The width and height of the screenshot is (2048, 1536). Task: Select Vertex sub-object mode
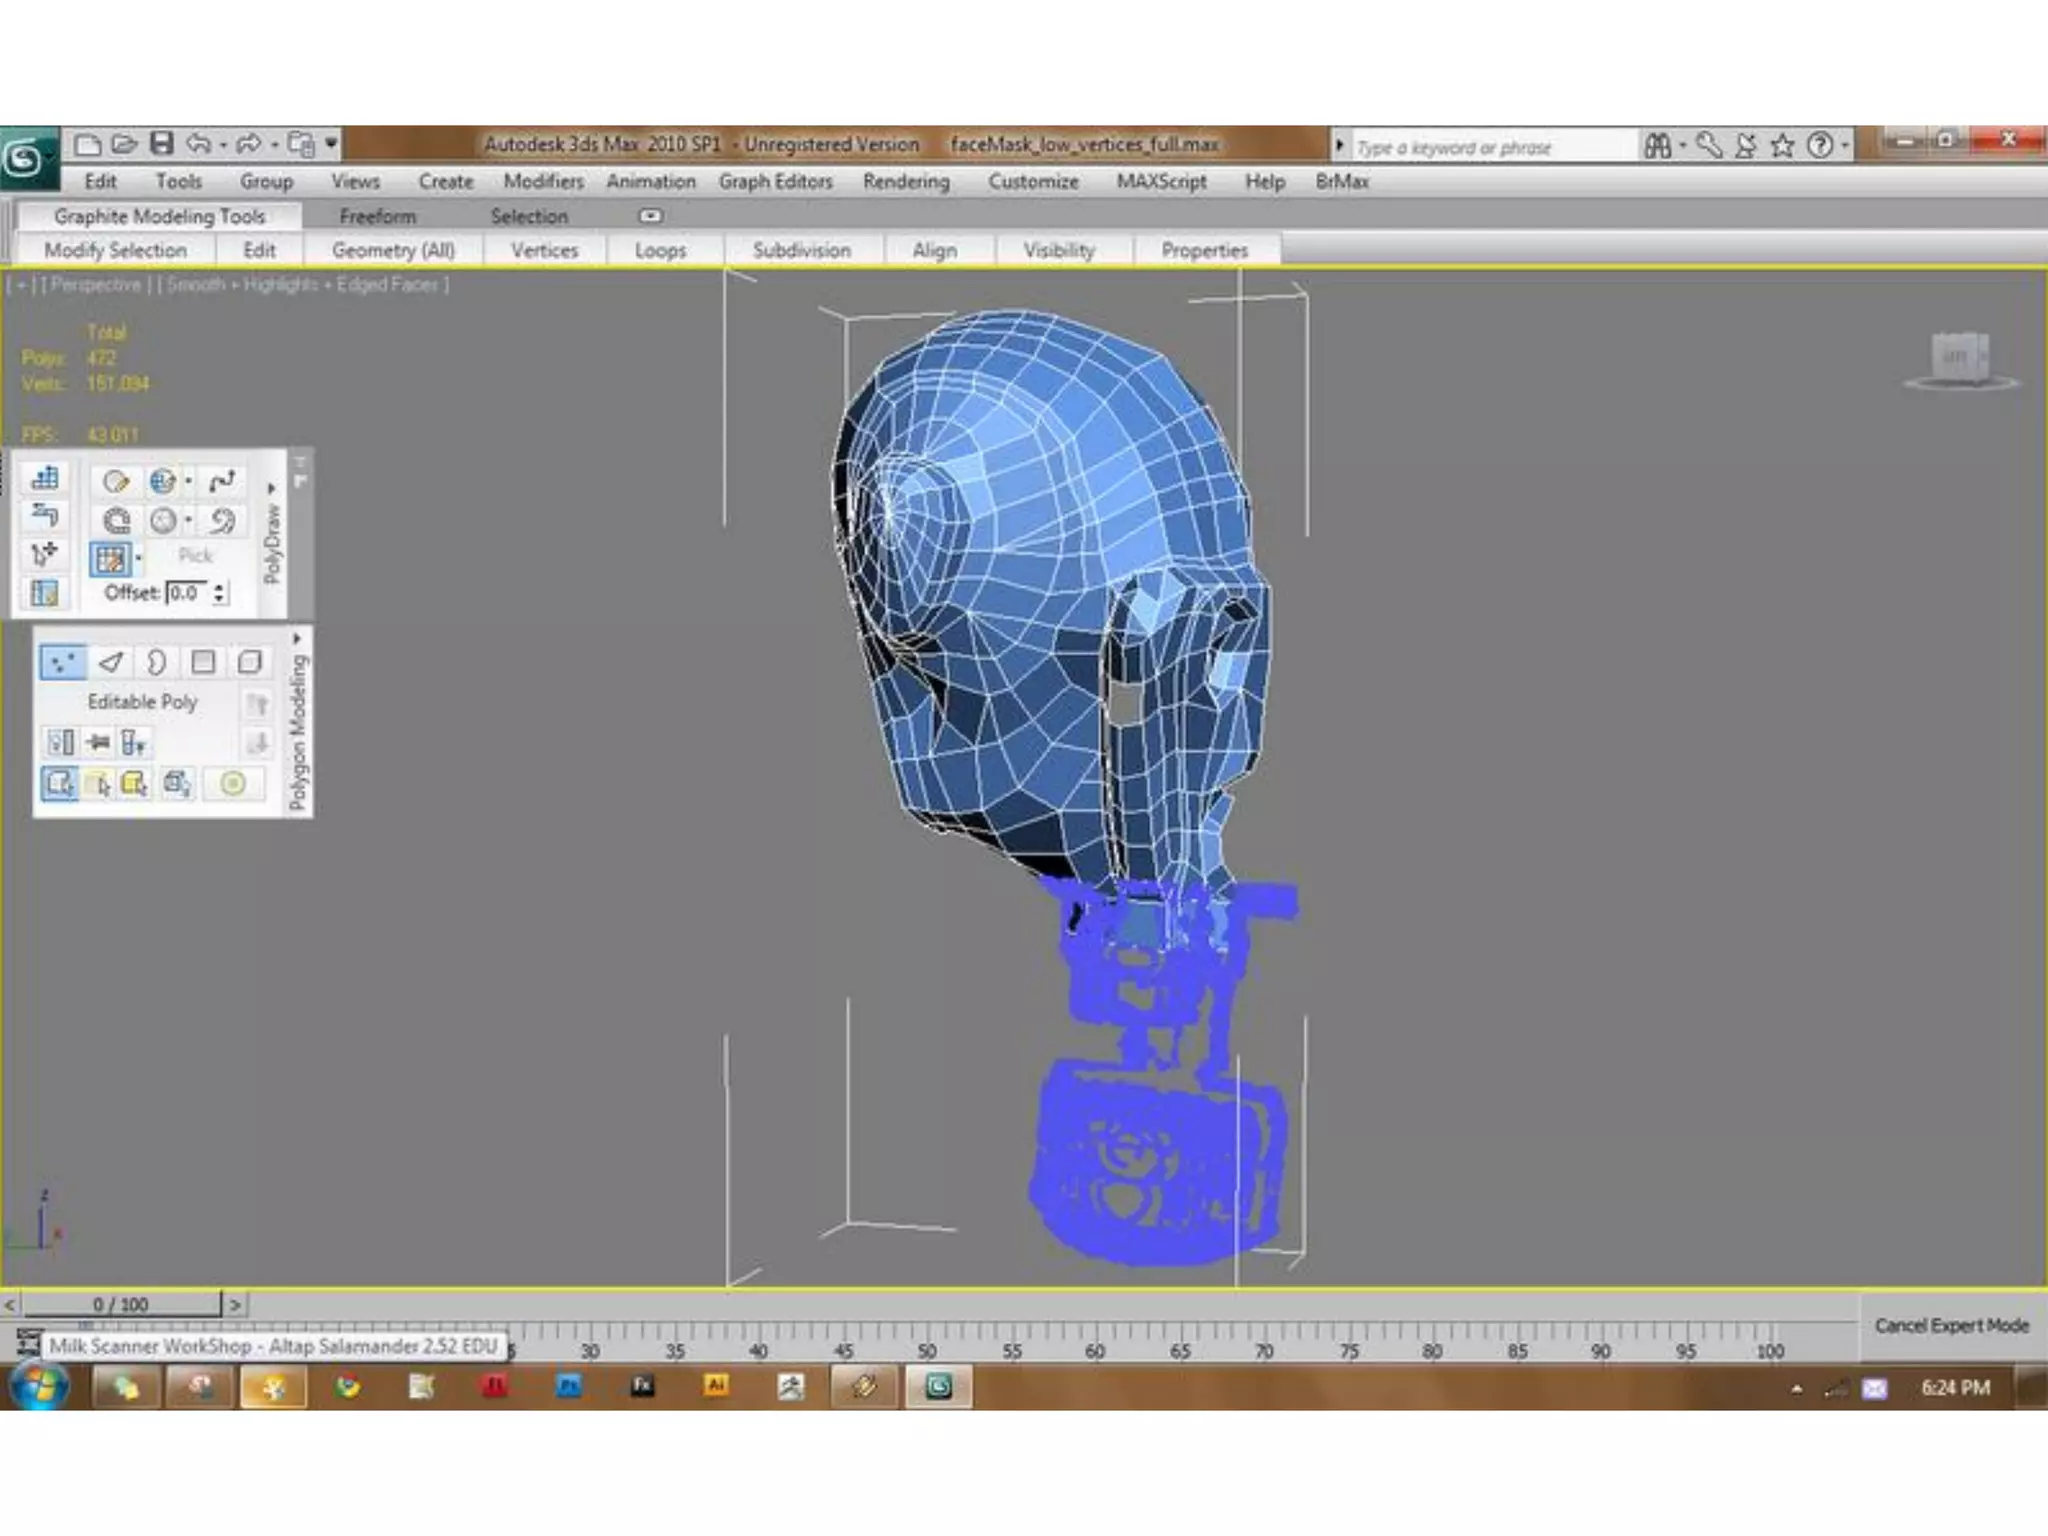pos(62,662)
